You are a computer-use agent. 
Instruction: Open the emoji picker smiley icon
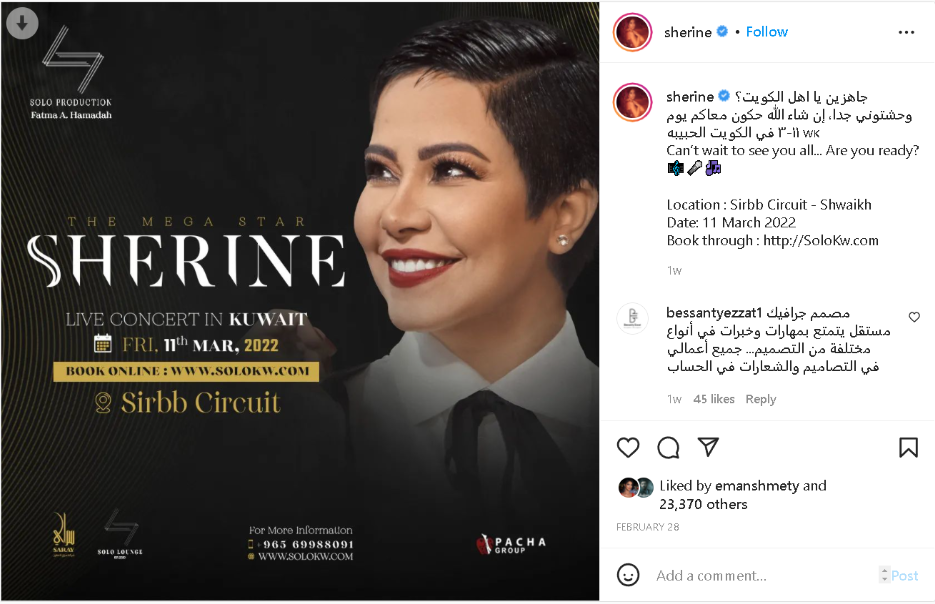coord(628,575)
